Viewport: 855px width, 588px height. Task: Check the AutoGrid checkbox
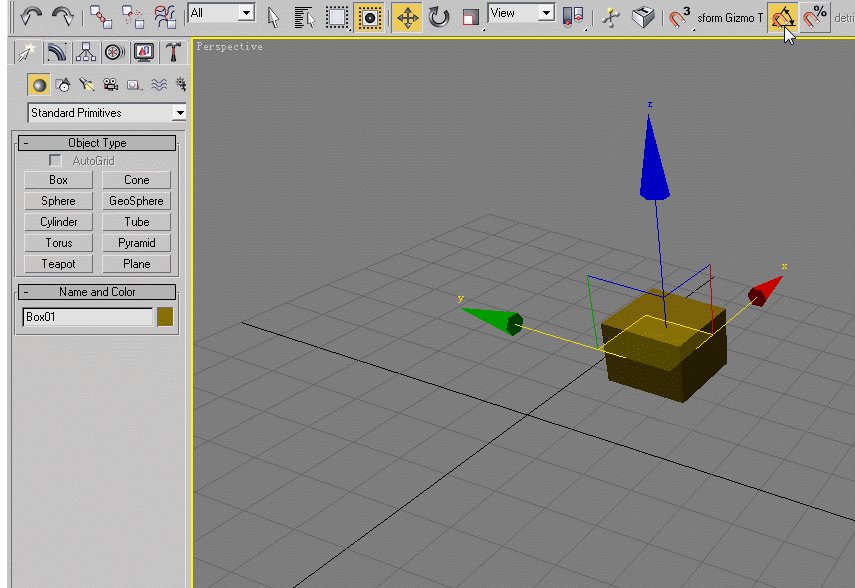point(55,160)
